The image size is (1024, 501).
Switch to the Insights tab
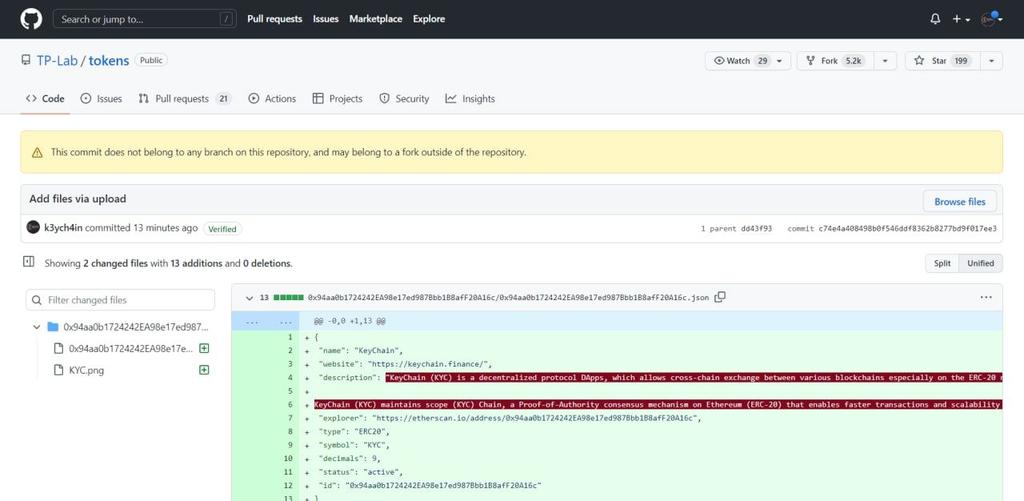tap(470, 99)
